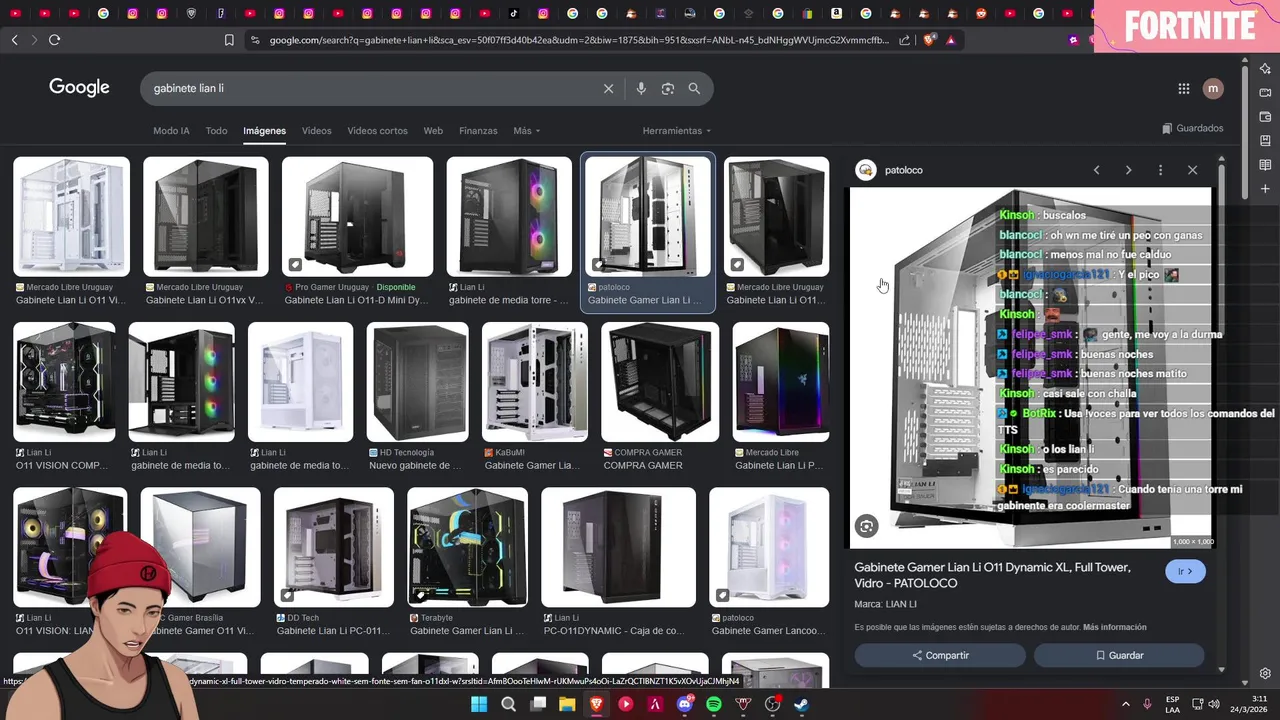Screen dimensions: 1280x720
Task: Open 'Finanzas' tab
Action: [478, 131]
